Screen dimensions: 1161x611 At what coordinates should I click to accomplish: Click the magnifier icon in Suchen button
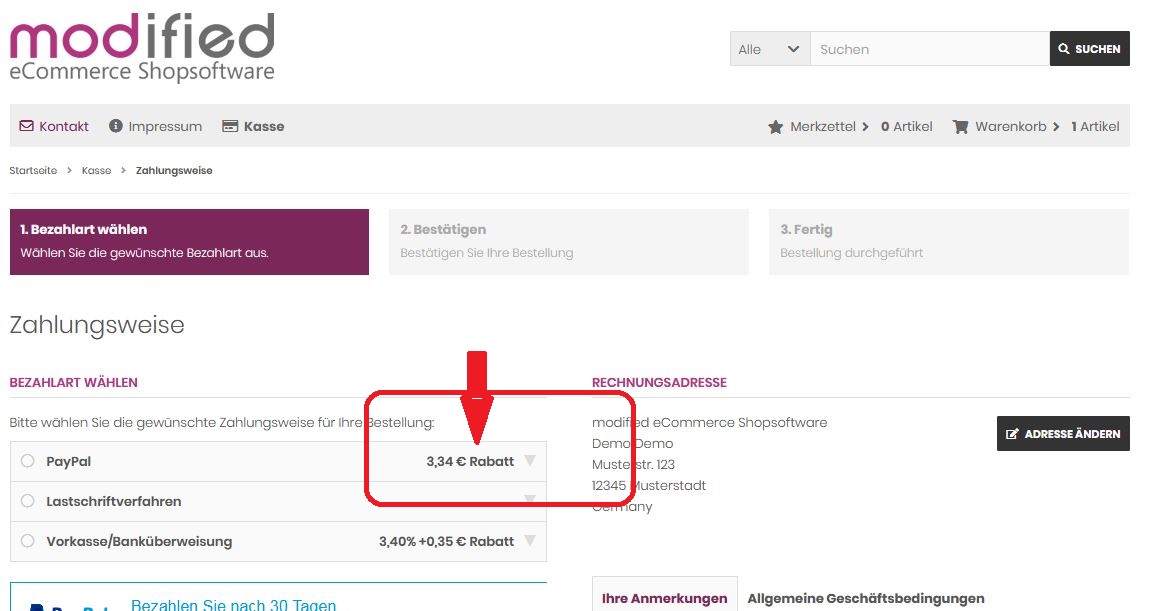coord(1063,49)
